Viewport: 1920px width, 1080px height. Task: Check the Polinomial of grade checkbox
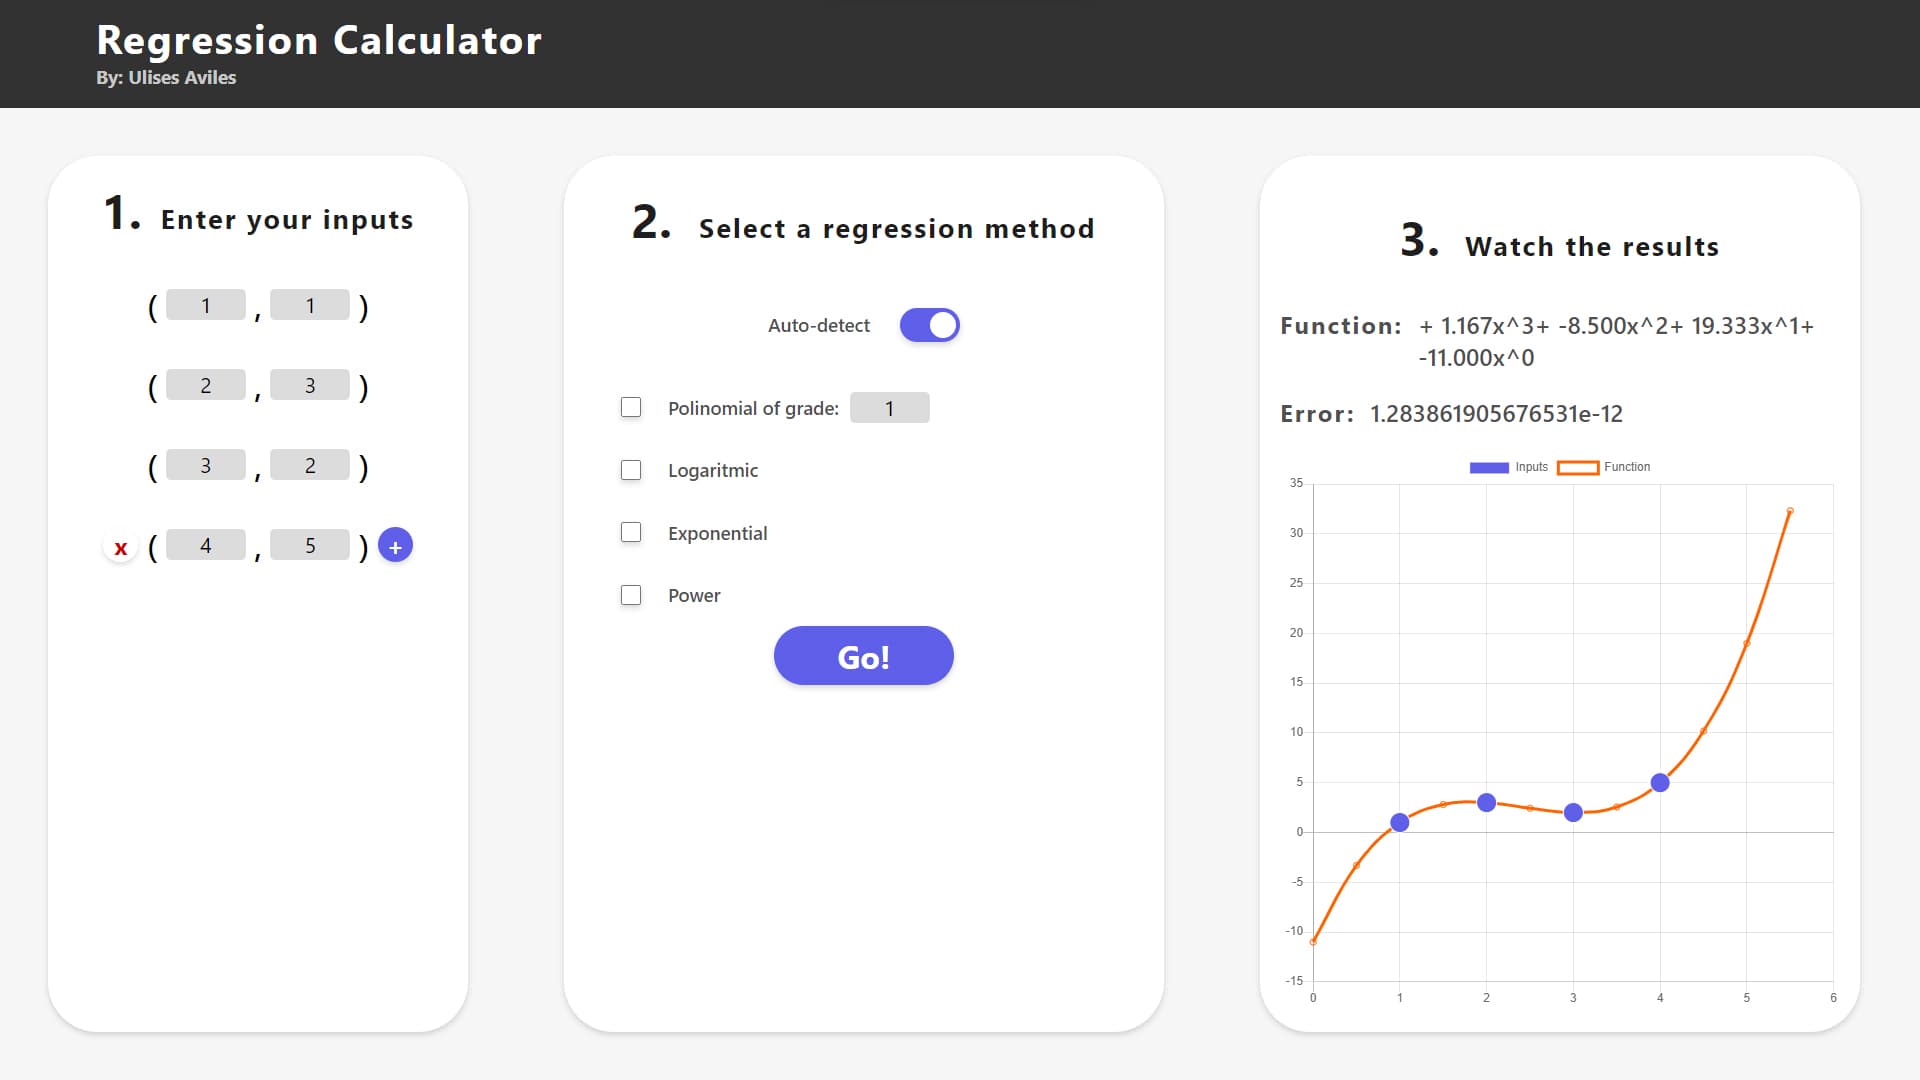click(x=631, y=407)
